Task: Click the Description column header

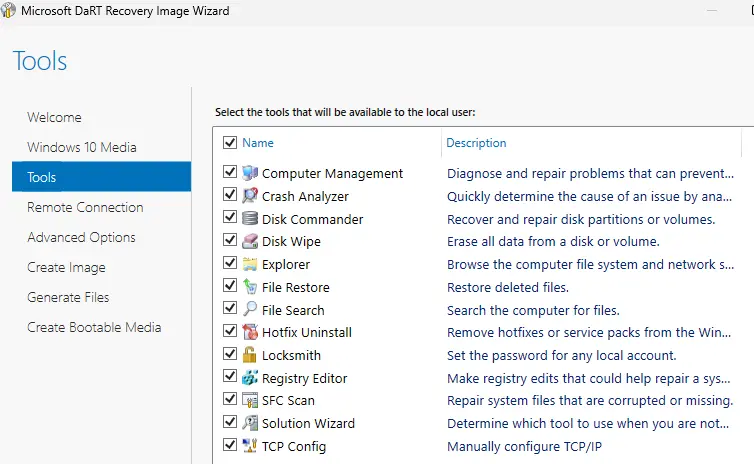Action: pyautogui.click(x=476, y=143)
